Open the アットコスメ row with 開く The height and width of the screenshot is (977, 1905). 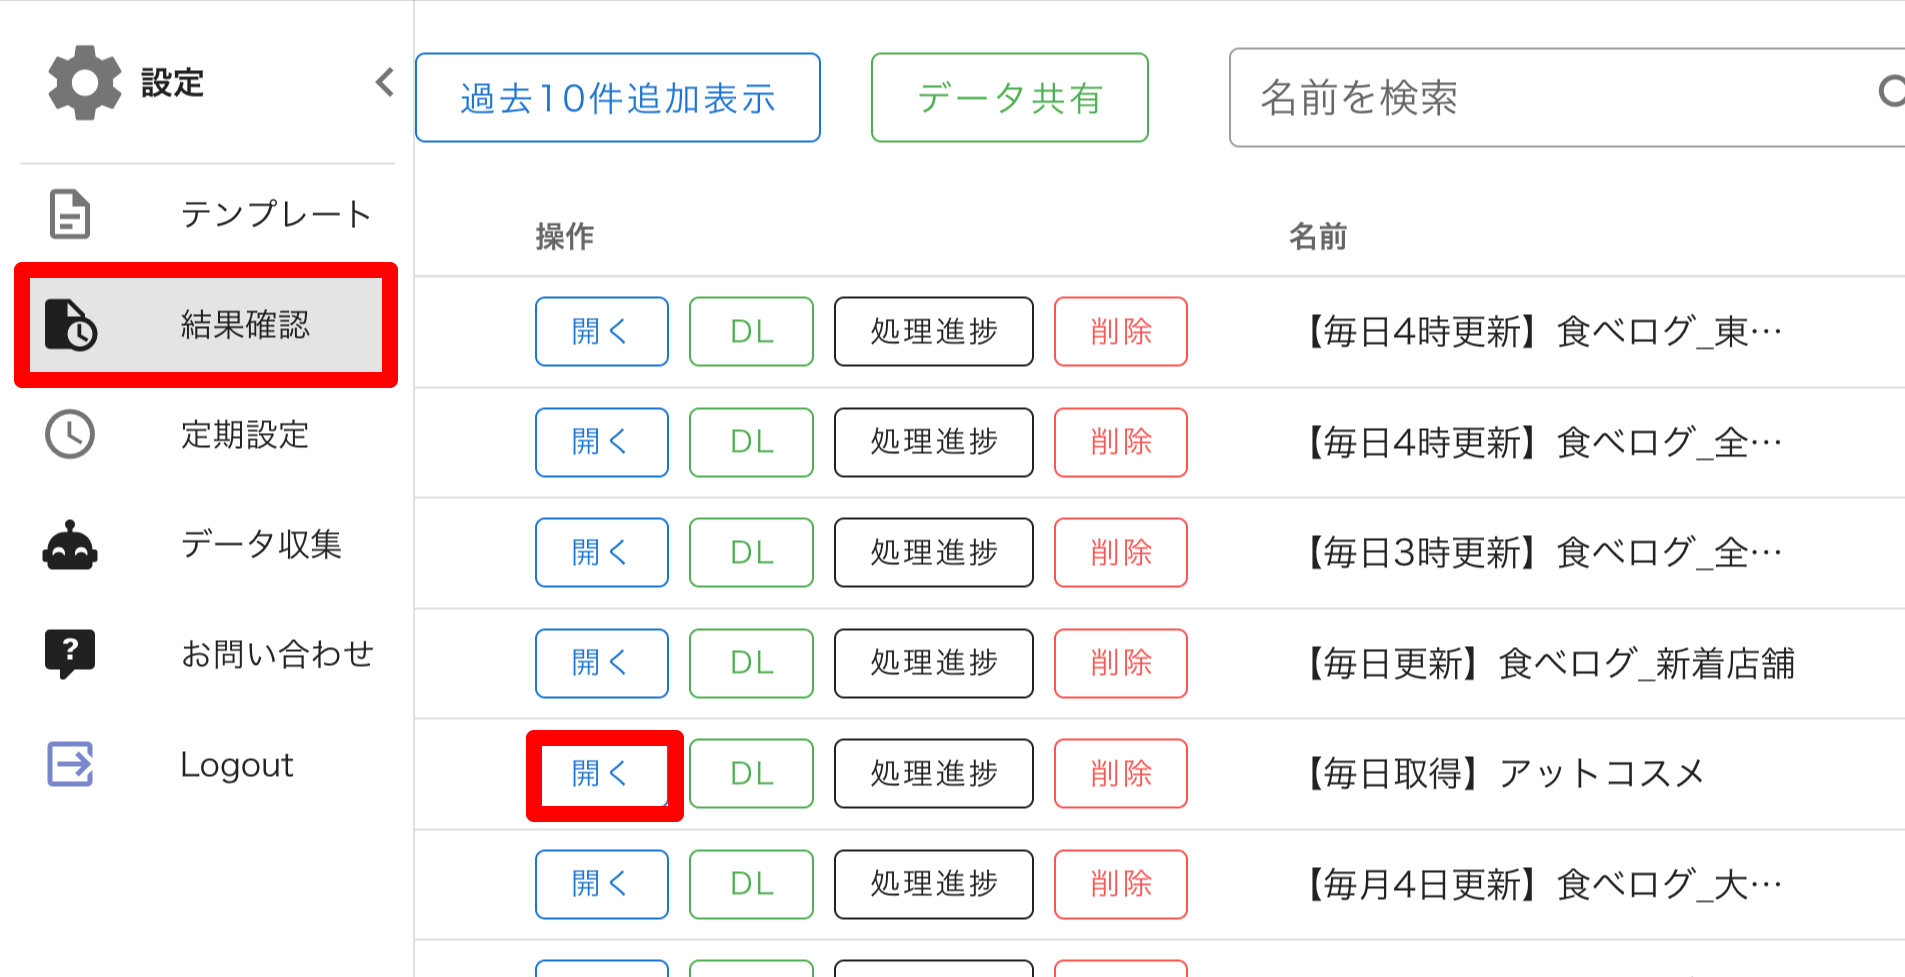[x=601, y=773]
